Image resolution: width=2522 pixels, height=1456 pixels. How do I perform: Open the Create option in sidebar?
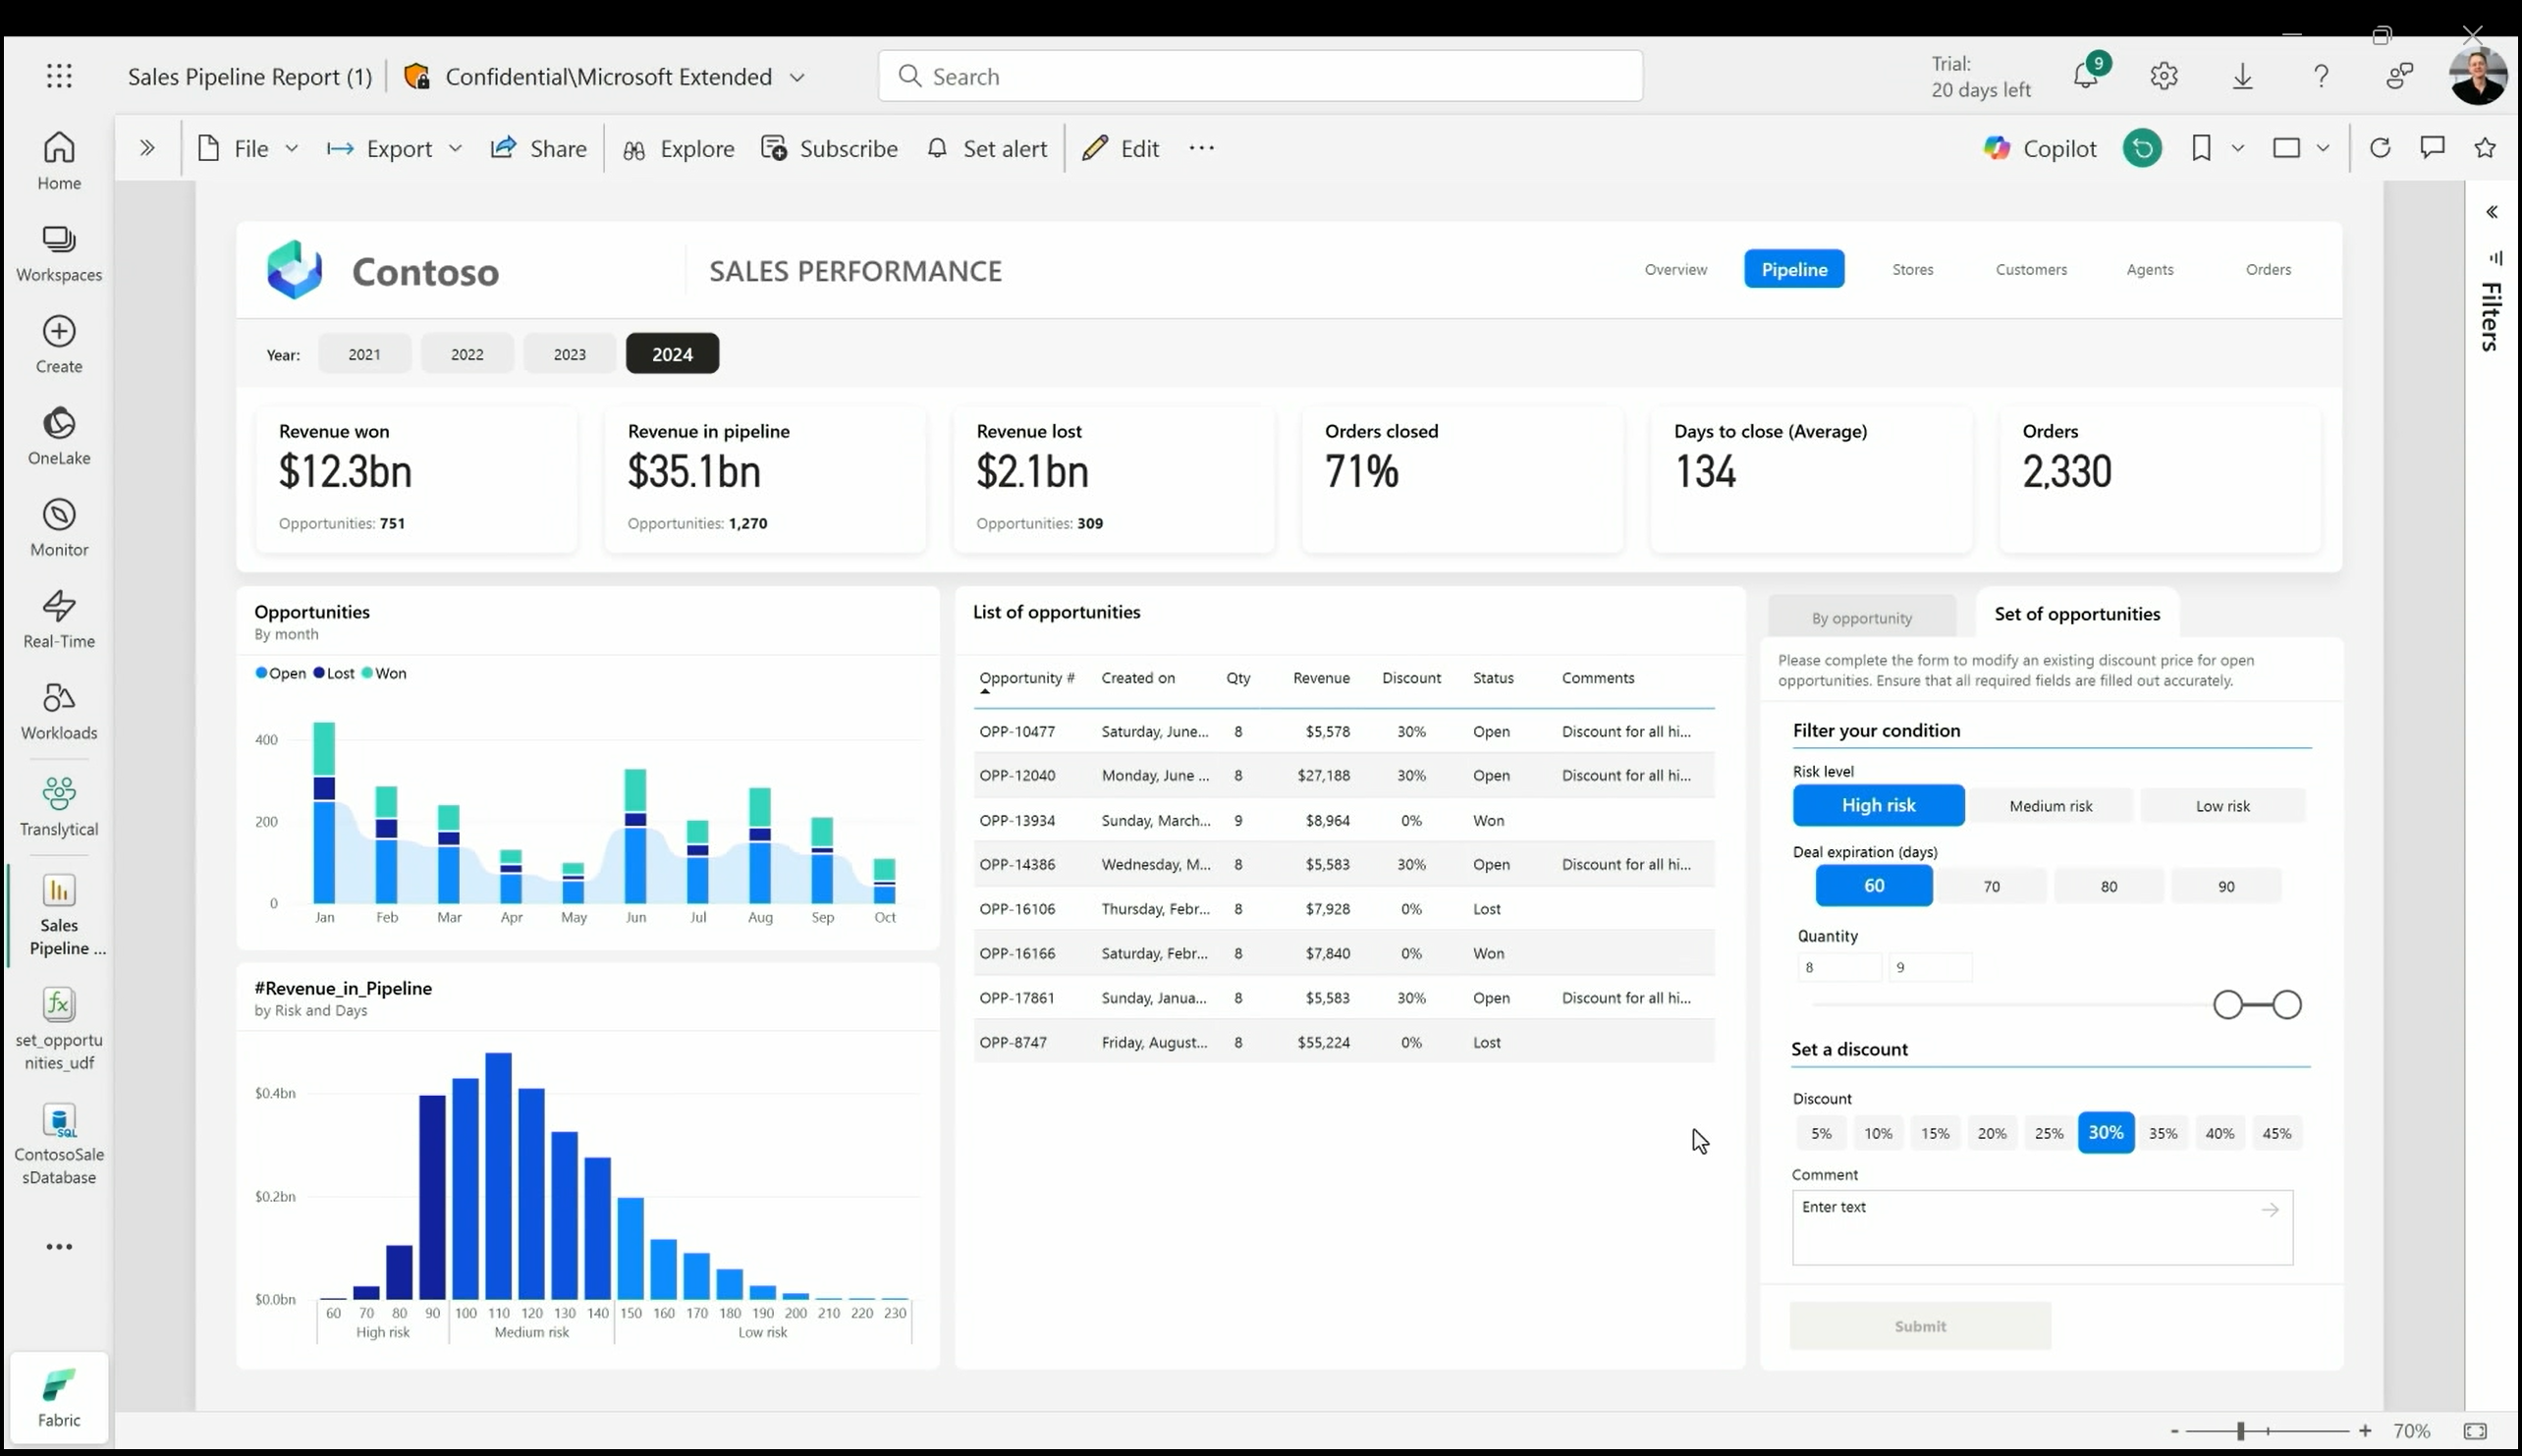pyautogui.click(x=59, y=345)
